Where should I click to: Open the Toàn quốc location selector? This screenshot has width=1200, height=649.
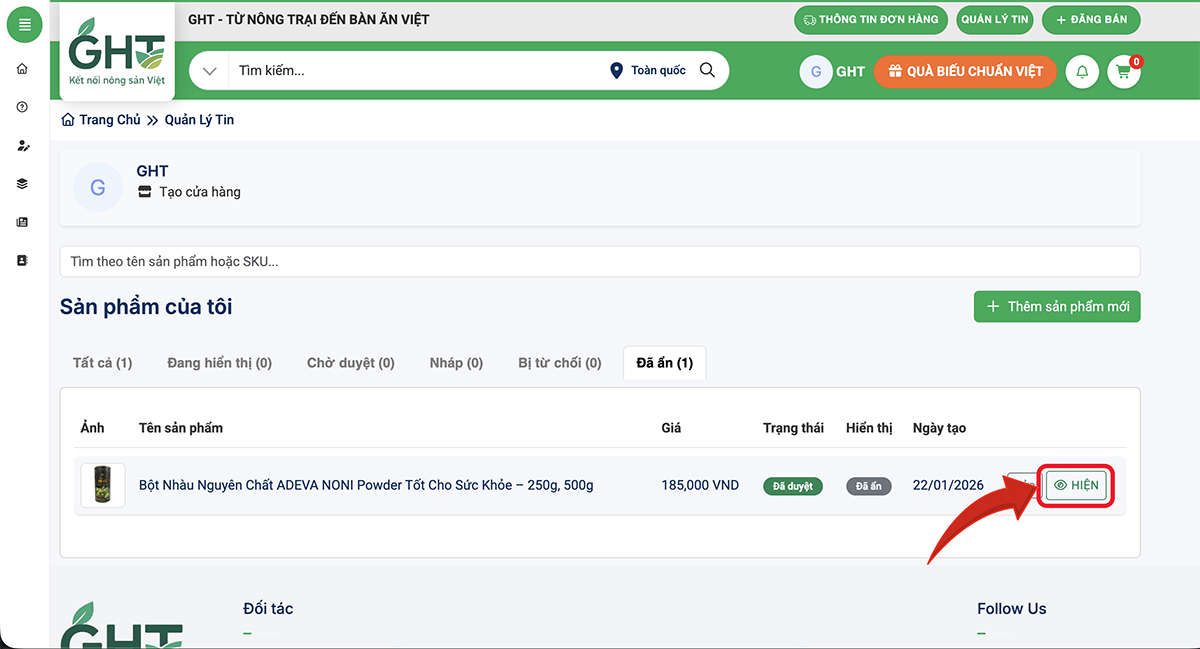pyautogui.click(x=648, y=70)
